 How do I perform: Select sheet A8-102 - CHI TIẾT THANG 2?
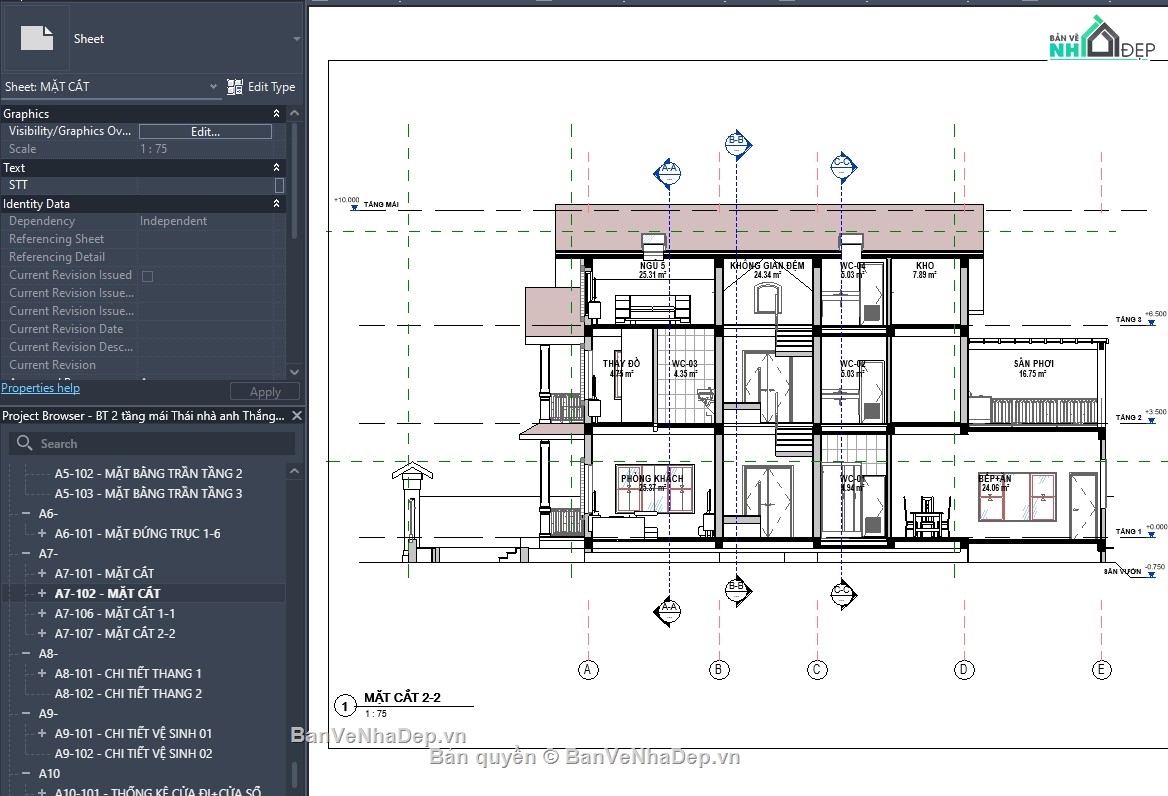[128, 693]
